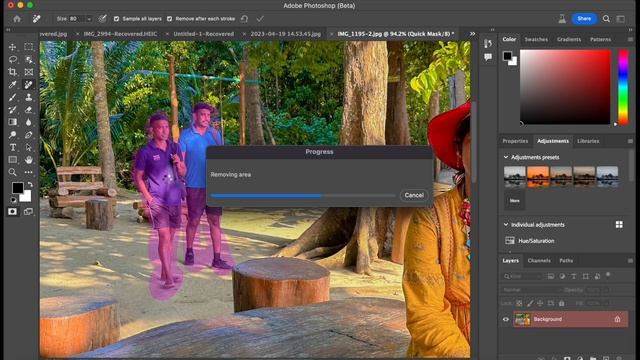
Task: Click the Removing area progress bar
Action: click(302, 196)
